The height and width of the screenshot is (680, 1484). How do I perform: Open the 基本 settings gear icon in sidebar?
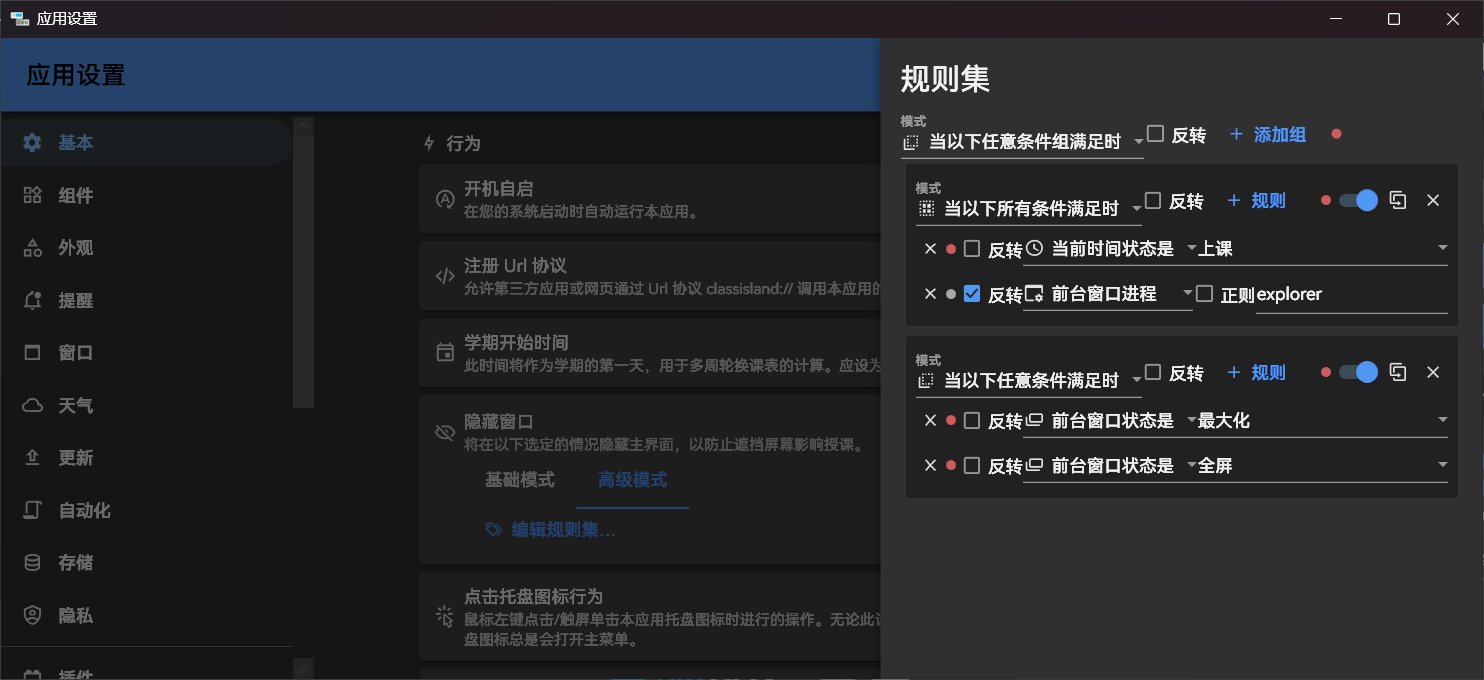32,143
